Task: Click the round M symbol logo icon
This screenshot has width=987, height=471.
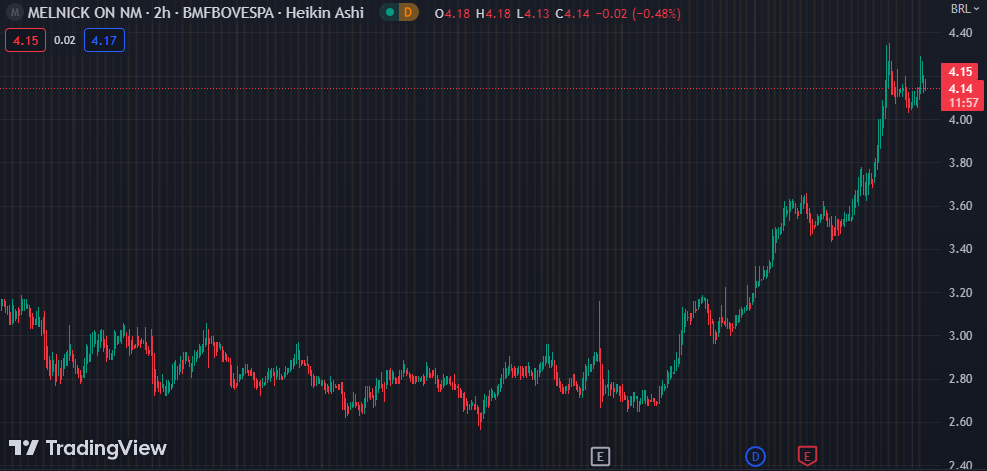Action: 14,13
